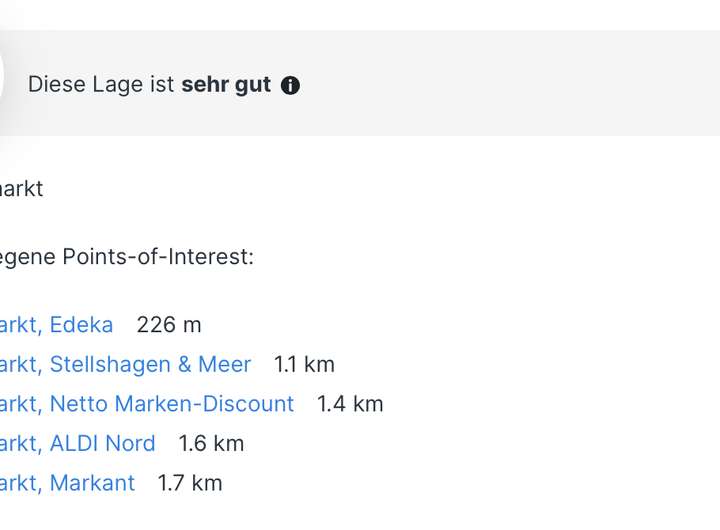The image size is (720, 530).
Task: Follow the Markant supermarket link
Action: pyautogui.click(x=67, y=483)
